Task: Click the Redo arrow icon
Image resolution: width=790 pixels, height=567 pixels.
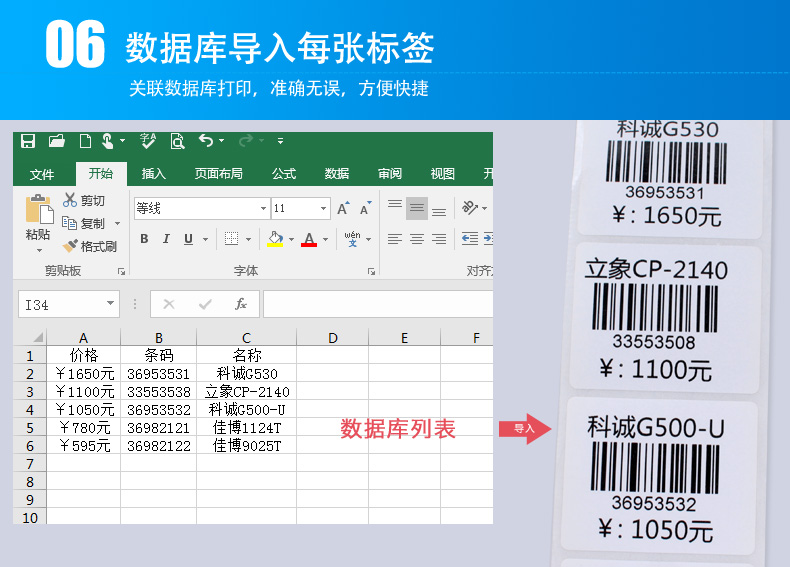Action: (245, 141)
